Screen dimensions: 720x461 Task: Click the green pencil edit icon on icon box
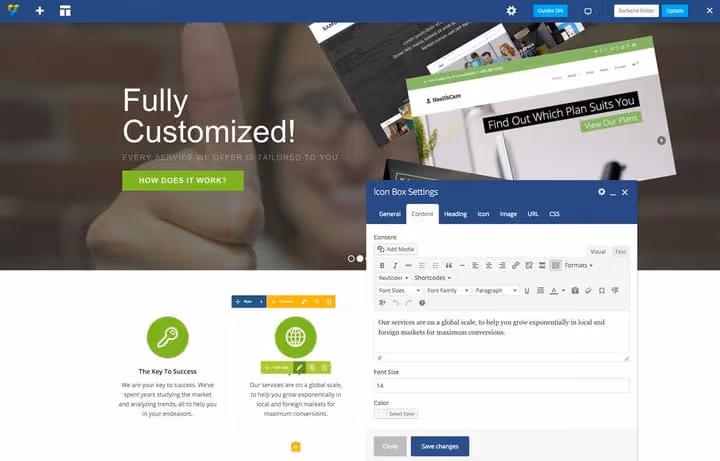click(299, 367)
